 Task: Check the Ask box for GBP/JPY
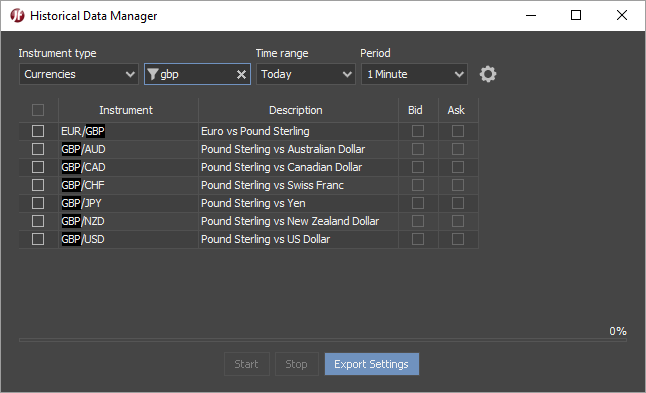(458, 203)
